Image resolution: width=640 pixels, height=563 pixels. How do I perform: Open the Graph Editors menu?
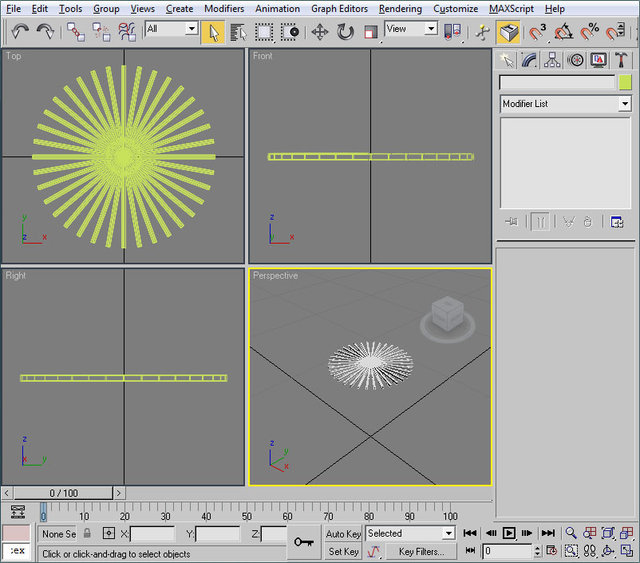[x=339, y=9]
